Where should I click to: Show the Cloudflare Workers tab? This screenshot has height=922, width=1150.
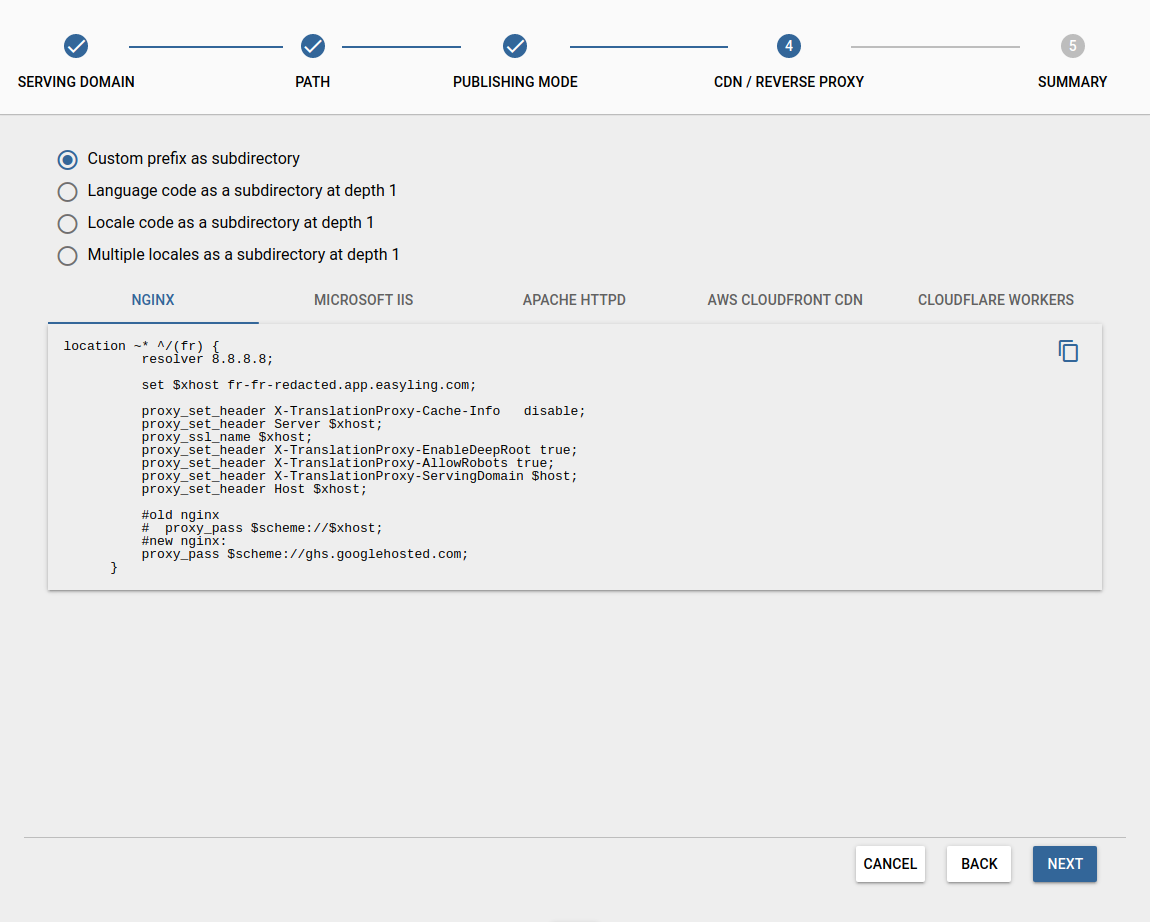[996, 300]
